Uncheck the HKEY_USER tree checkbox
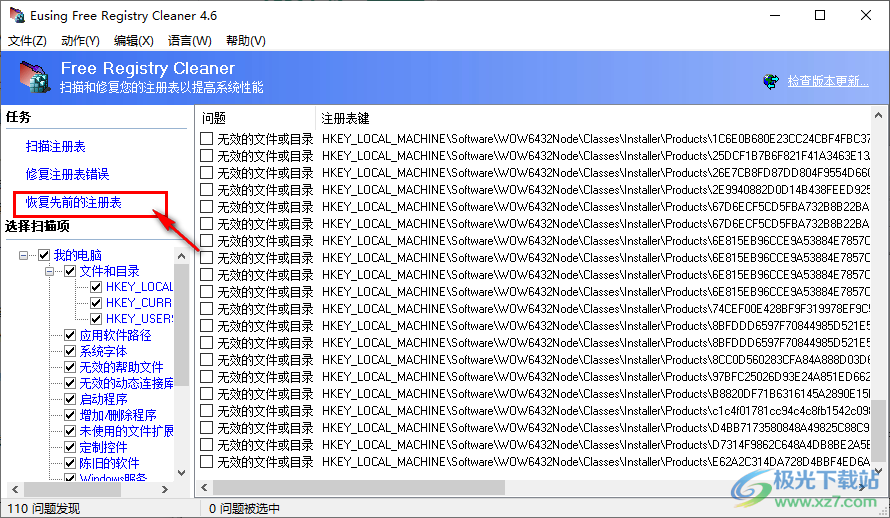The width and height of the screenshot is (890, 518). coord(96,319)
